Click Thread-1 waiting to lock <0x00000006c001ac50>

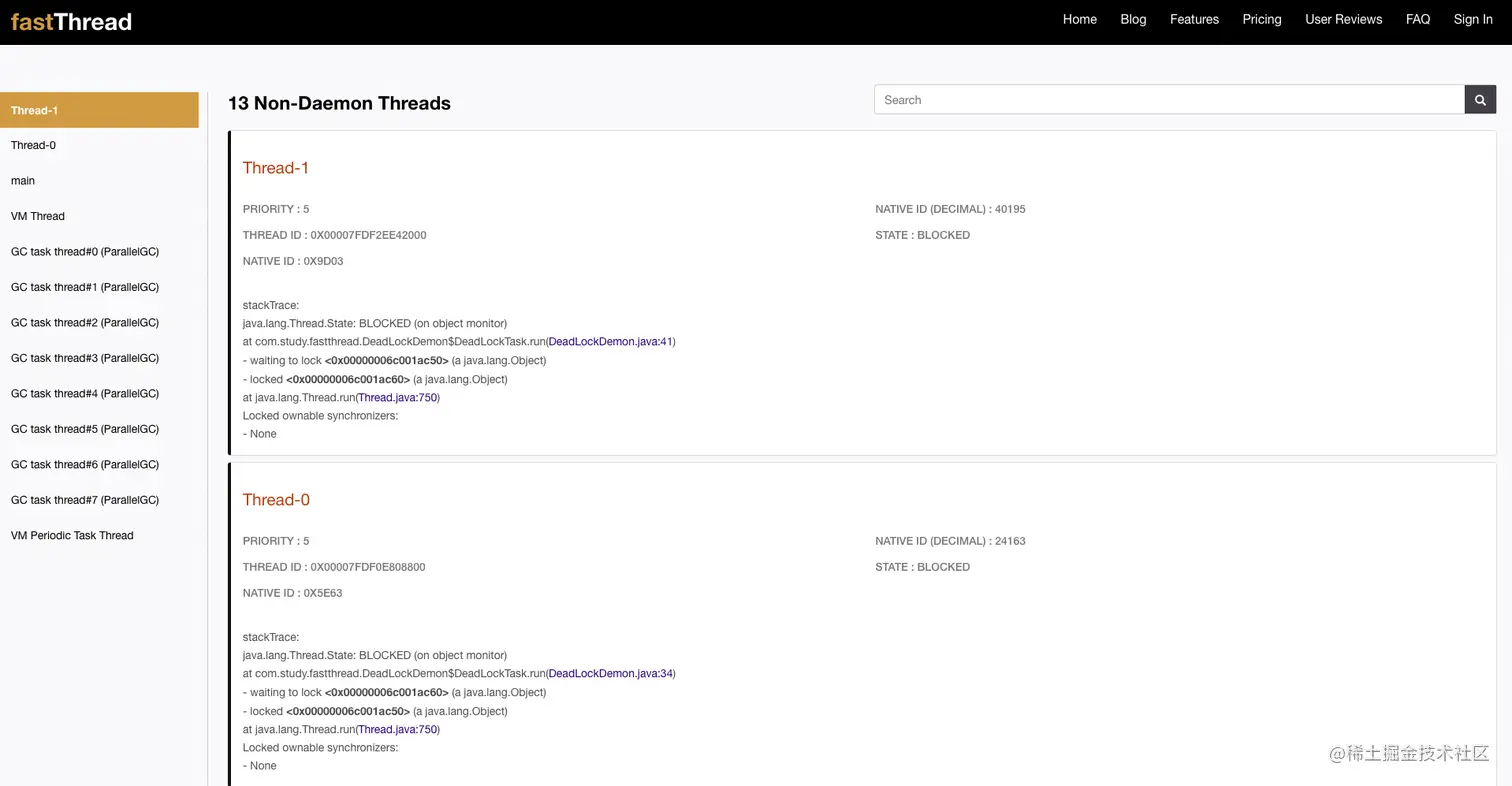click(394, 361)
